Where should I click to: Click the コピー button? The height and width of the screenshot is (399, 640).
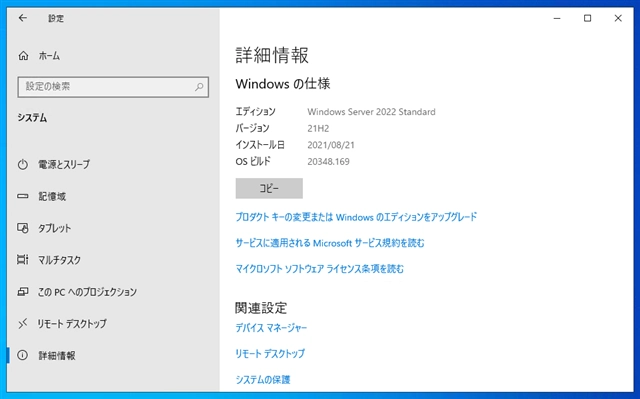pyautogui.click(x=269, y=188)
